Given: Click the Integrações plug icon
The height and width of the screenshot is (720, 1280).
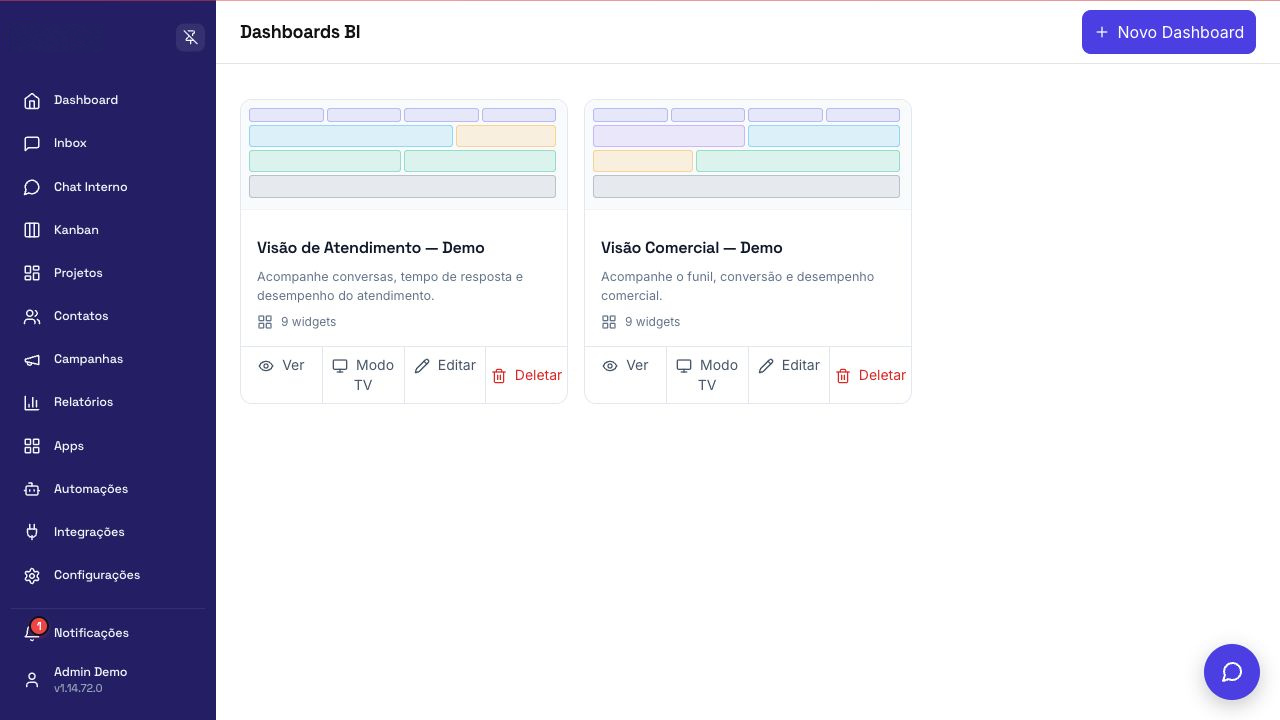Looking at the screenshot, I should pyautogui.click(x=32, y=532).
